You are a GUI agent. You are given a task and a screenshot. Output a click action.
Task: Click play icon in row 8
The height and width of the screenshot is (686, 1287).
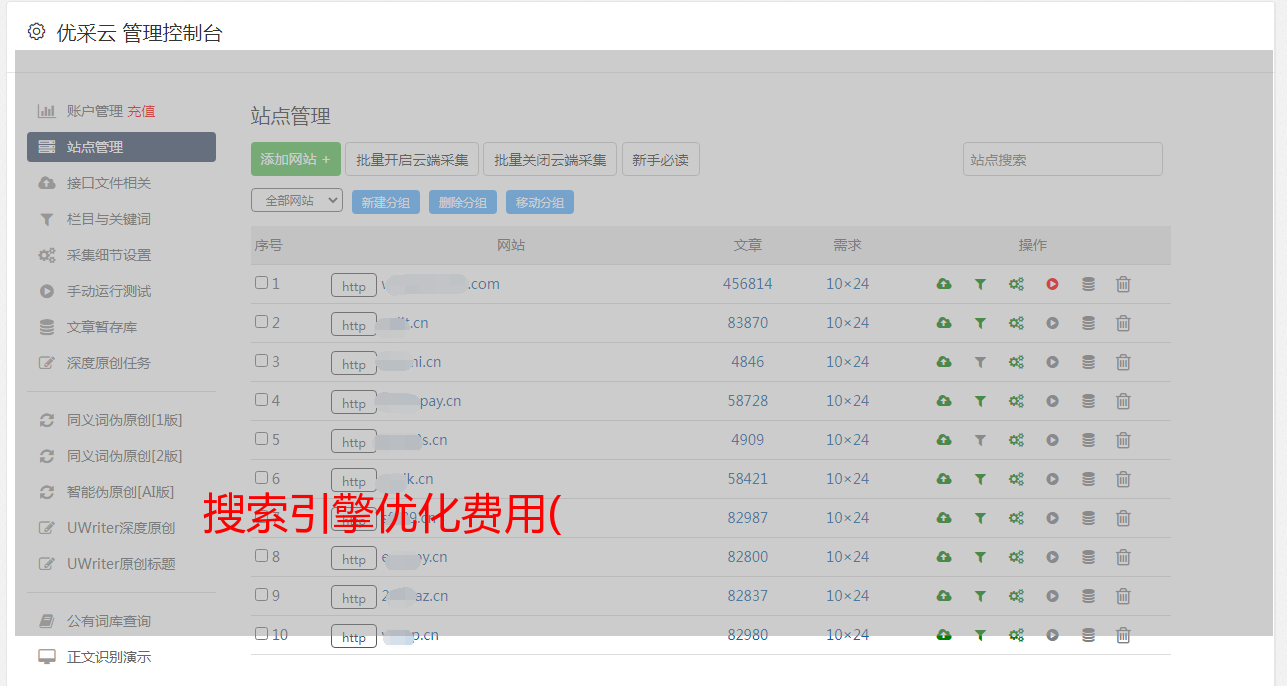pyautogui.click(x=1052, y=557)
